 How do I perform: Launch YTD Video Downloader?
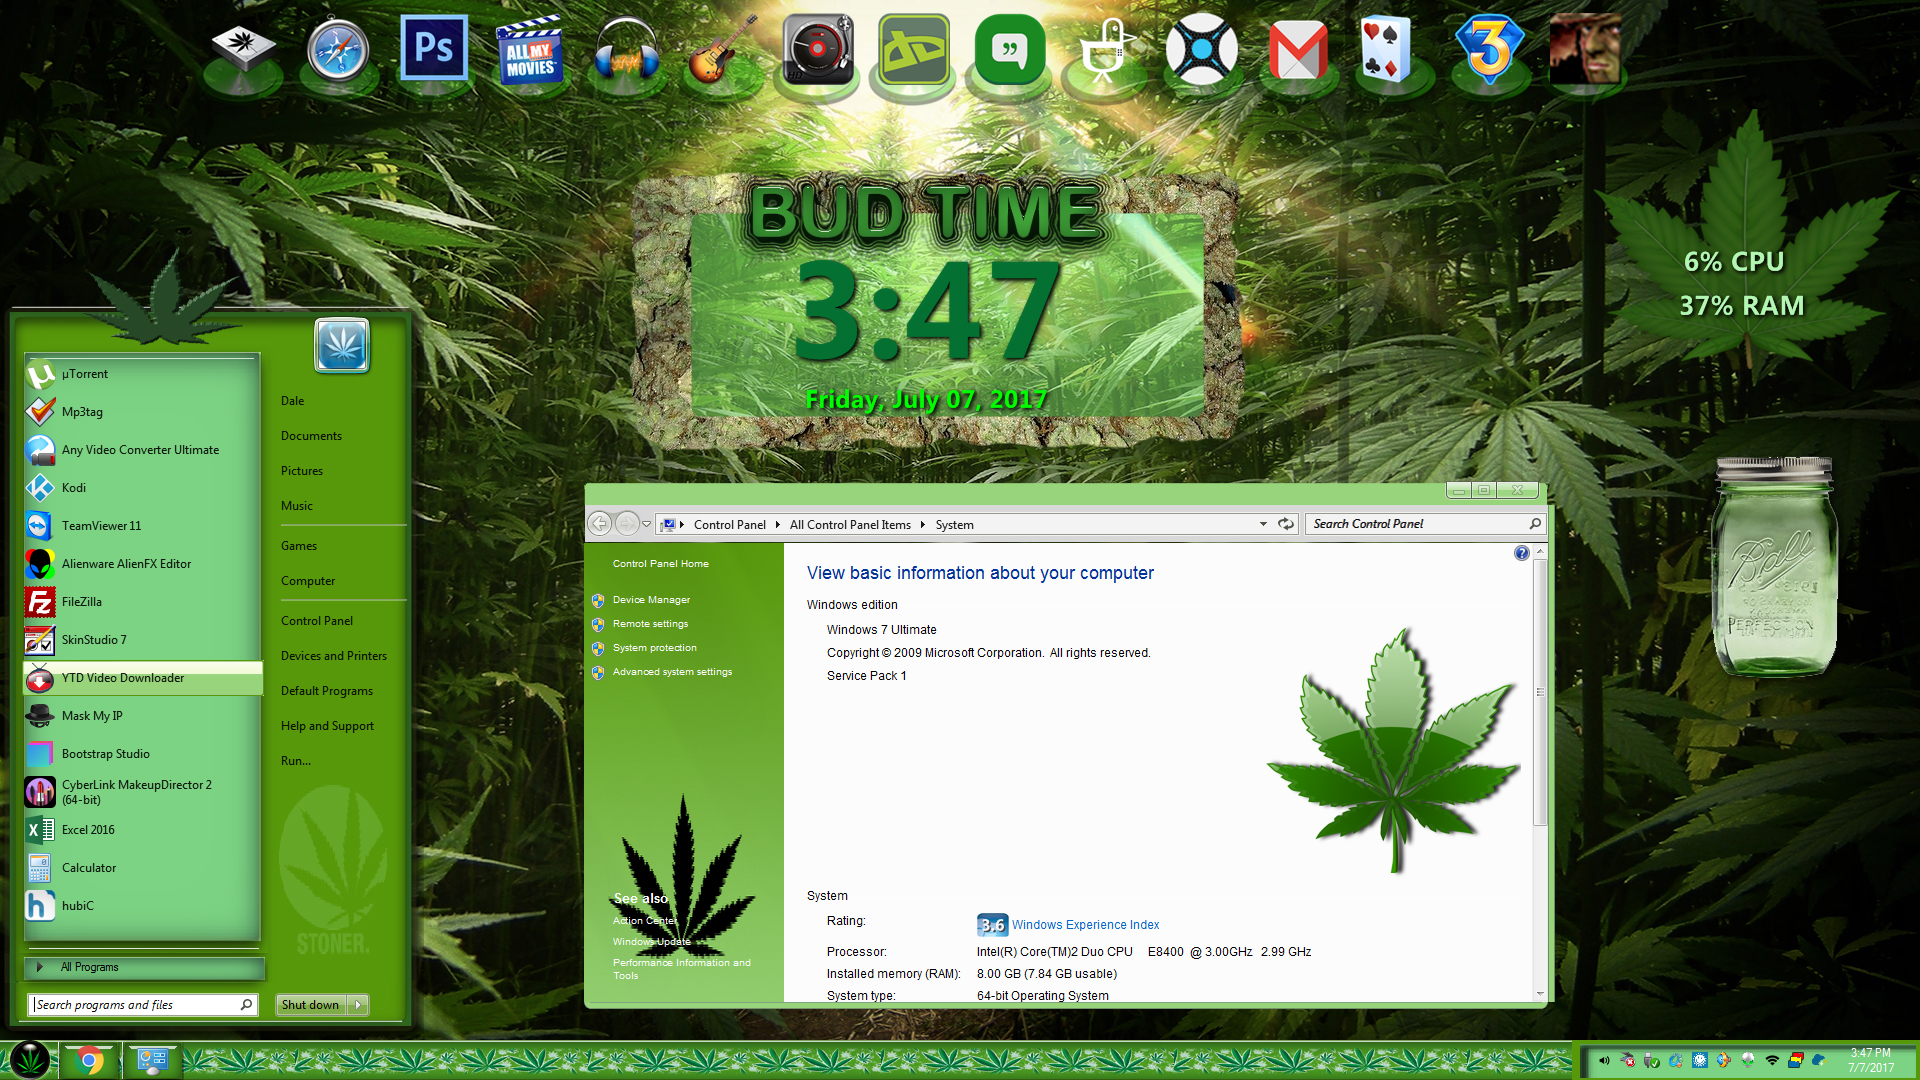[x=142, y=678]
